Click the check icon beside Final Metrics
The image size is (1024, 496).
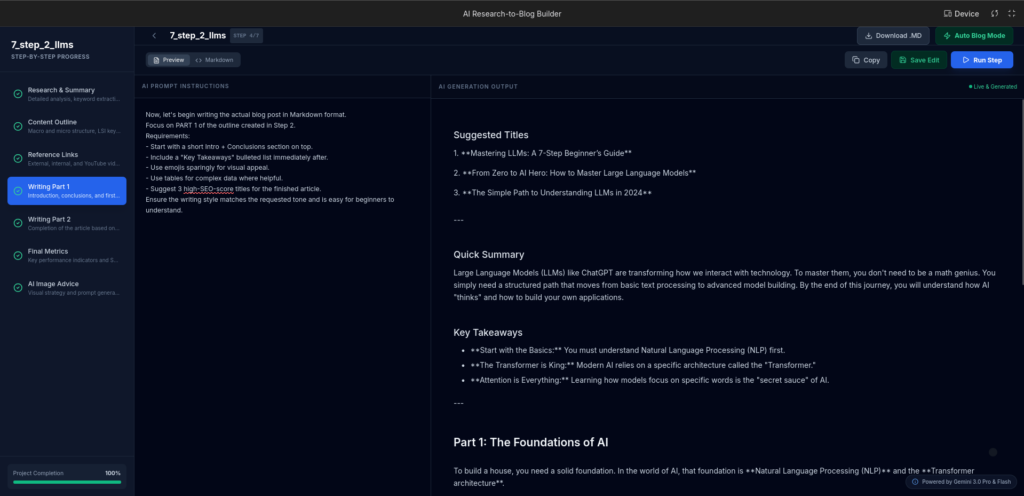pos(18,255)
